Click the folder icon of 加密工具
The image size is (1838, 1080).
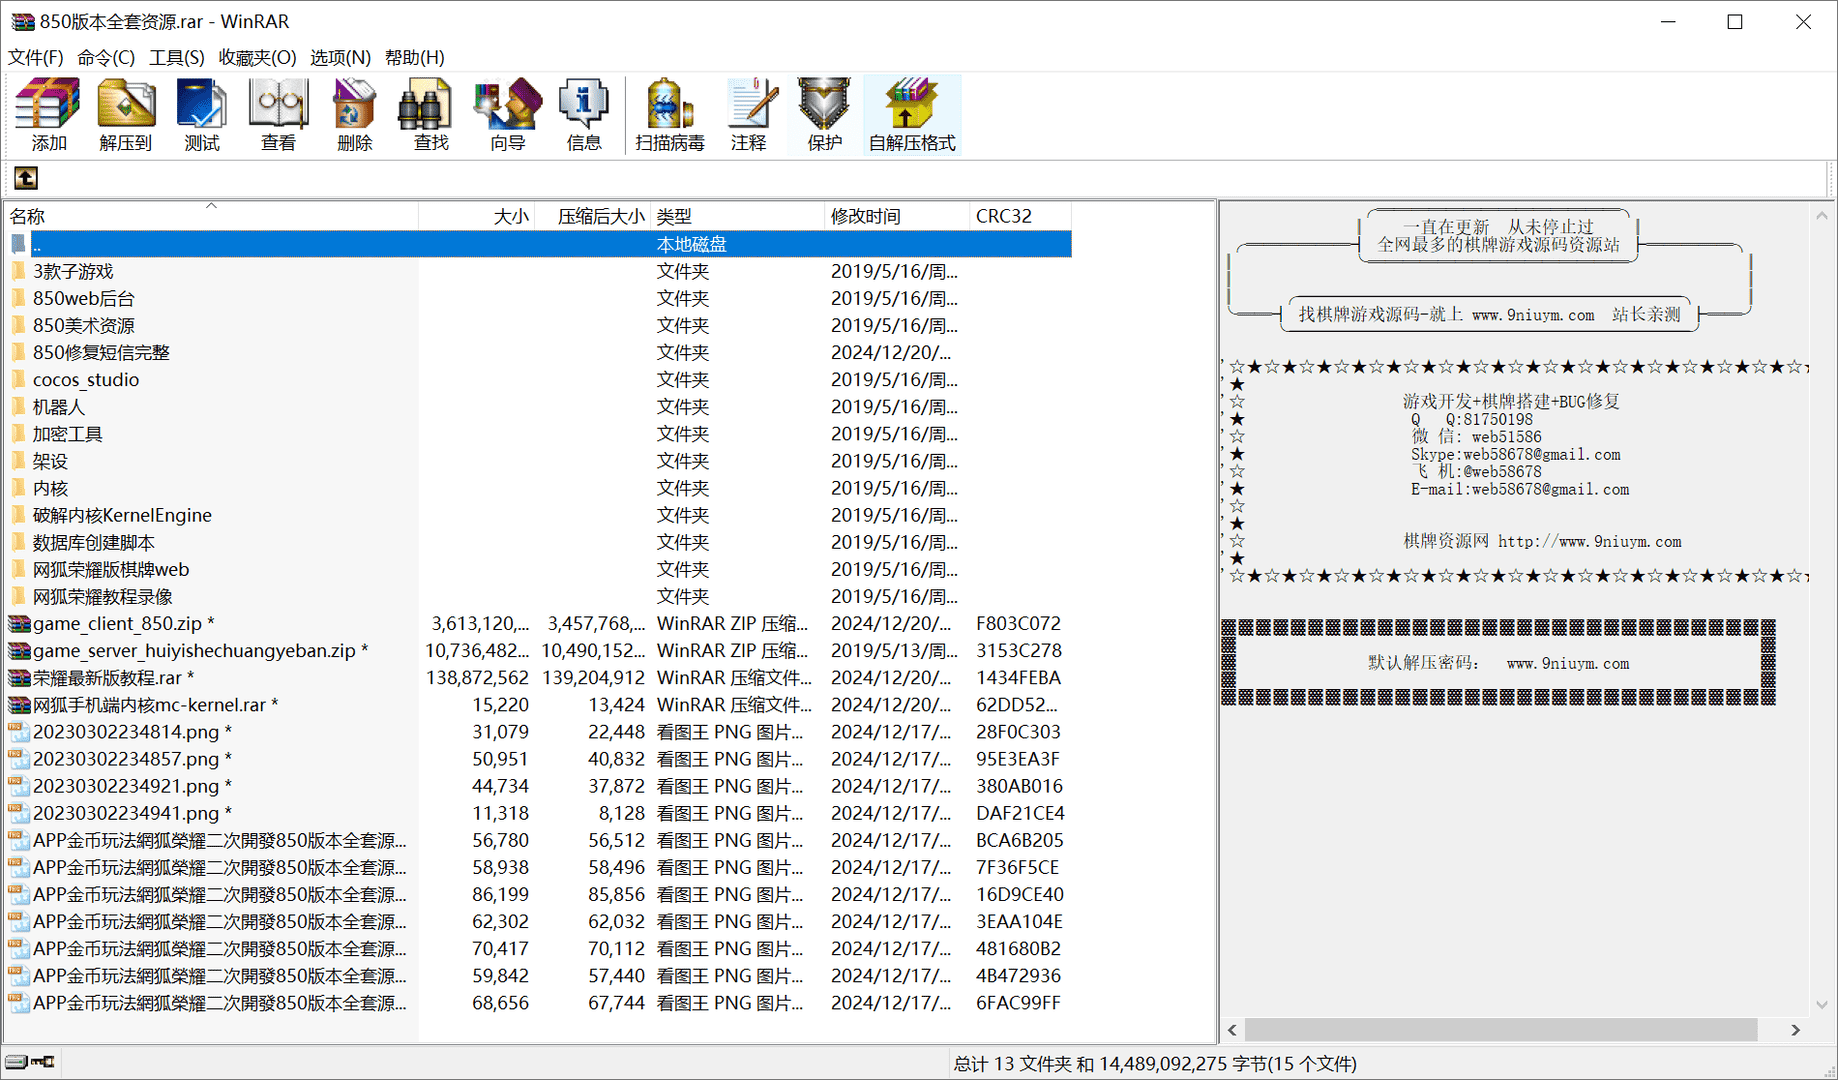[19, 433]
